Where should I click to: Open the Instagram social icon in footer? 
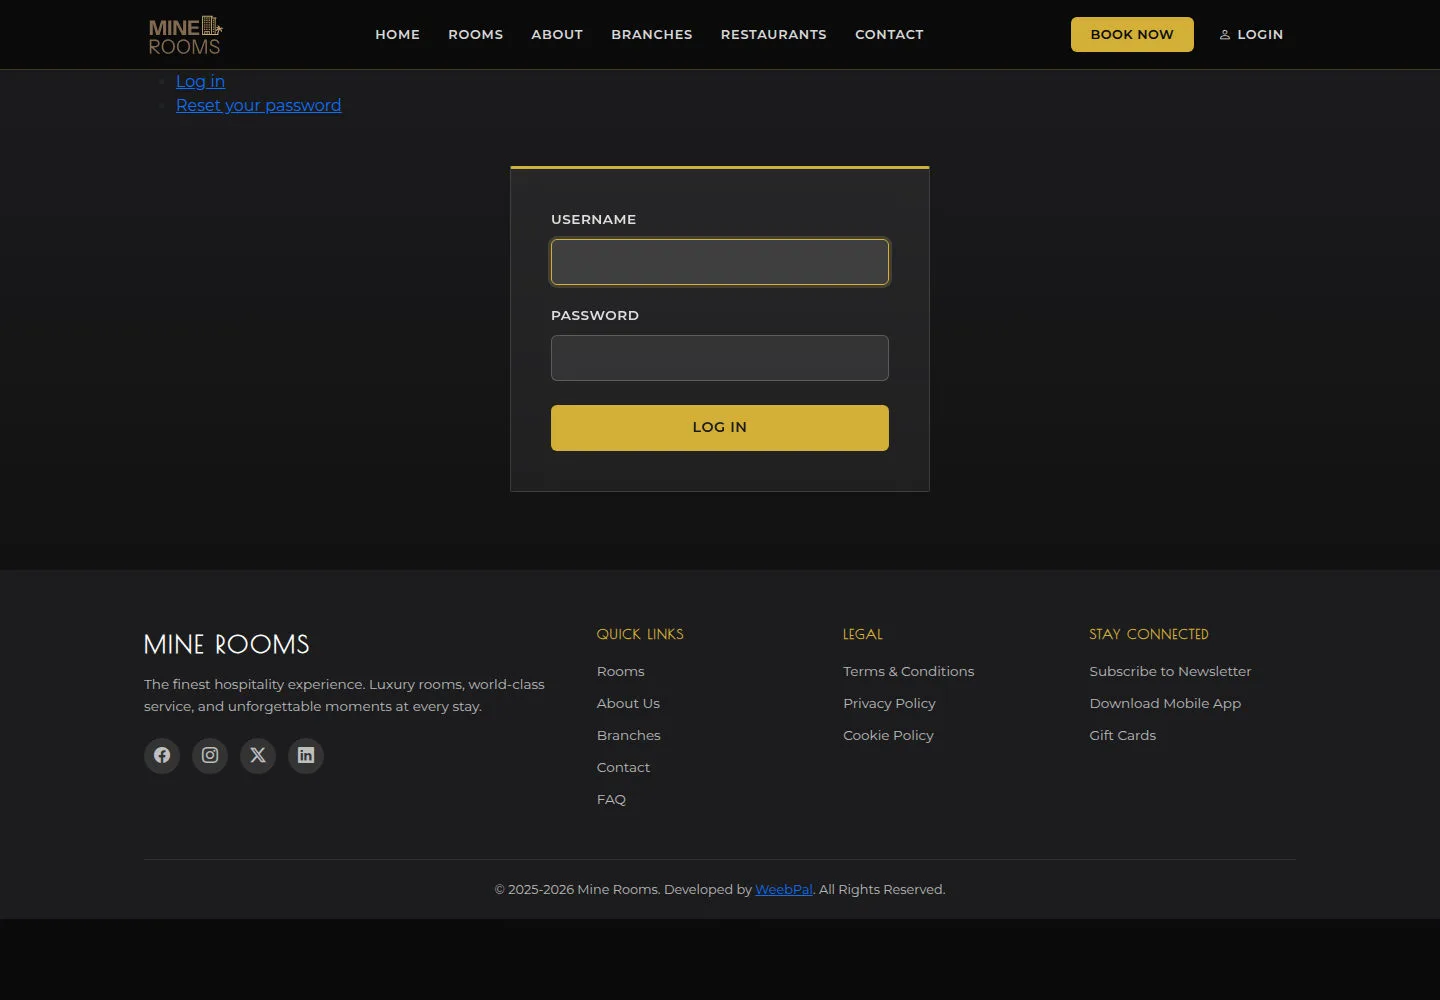tap(210, 755)
